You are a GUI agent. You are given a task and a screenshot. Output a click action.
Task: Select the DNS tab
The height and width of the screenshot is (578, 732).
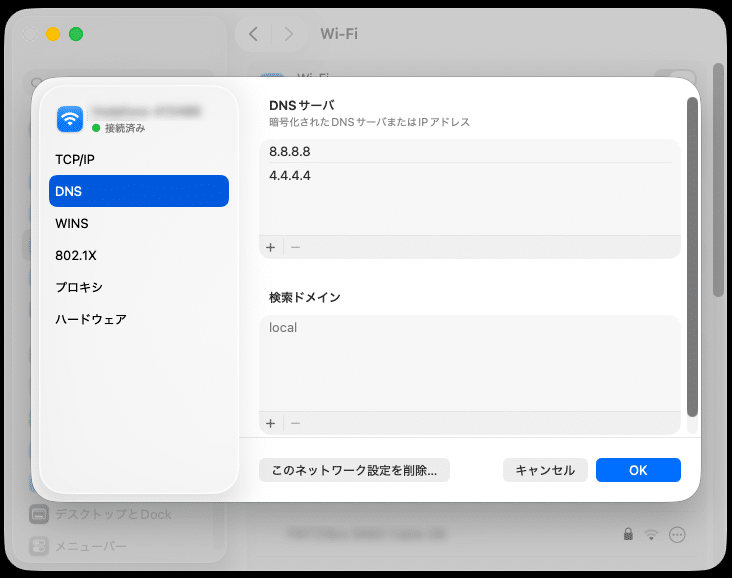139,191
